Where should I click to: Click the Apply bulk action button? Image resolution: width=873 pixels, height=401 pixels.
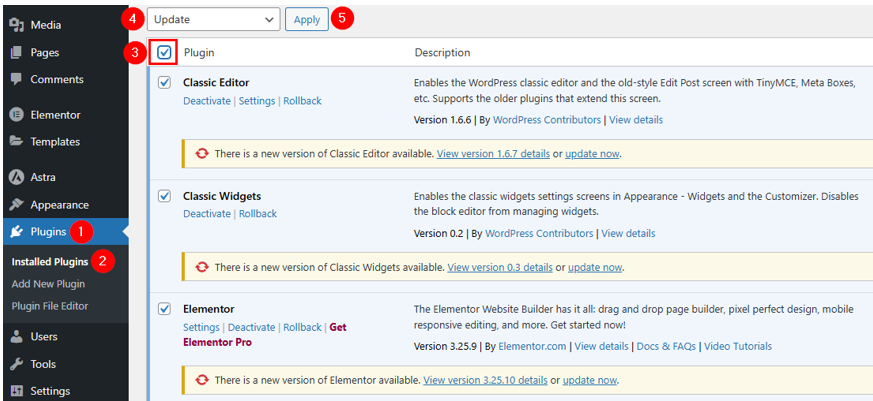307,19
